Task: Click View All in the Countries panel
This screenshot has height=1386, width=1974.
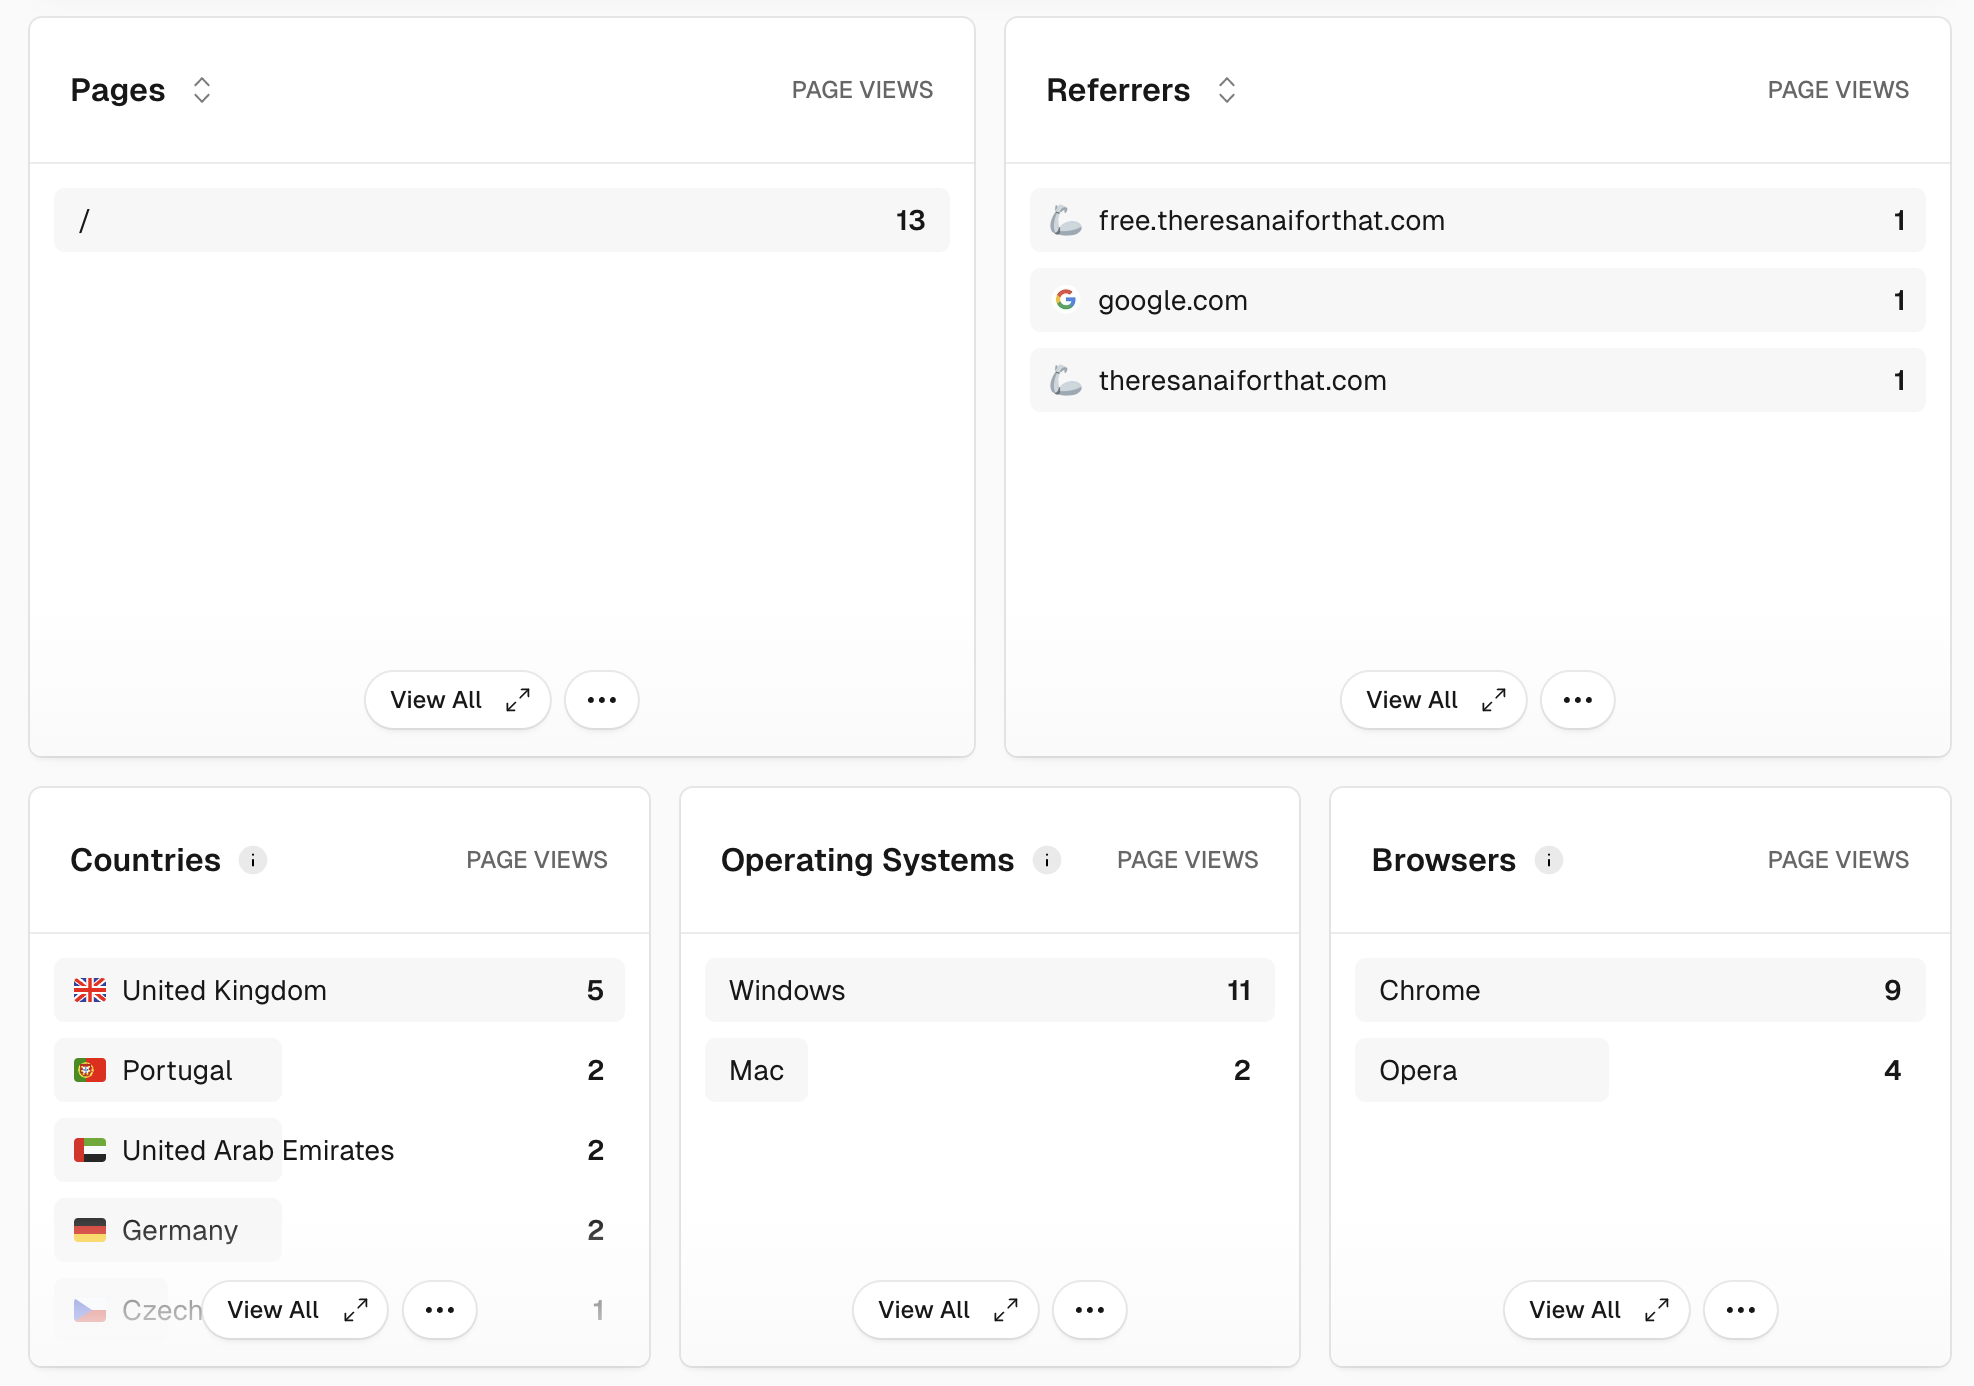Action: (295, 1310)
